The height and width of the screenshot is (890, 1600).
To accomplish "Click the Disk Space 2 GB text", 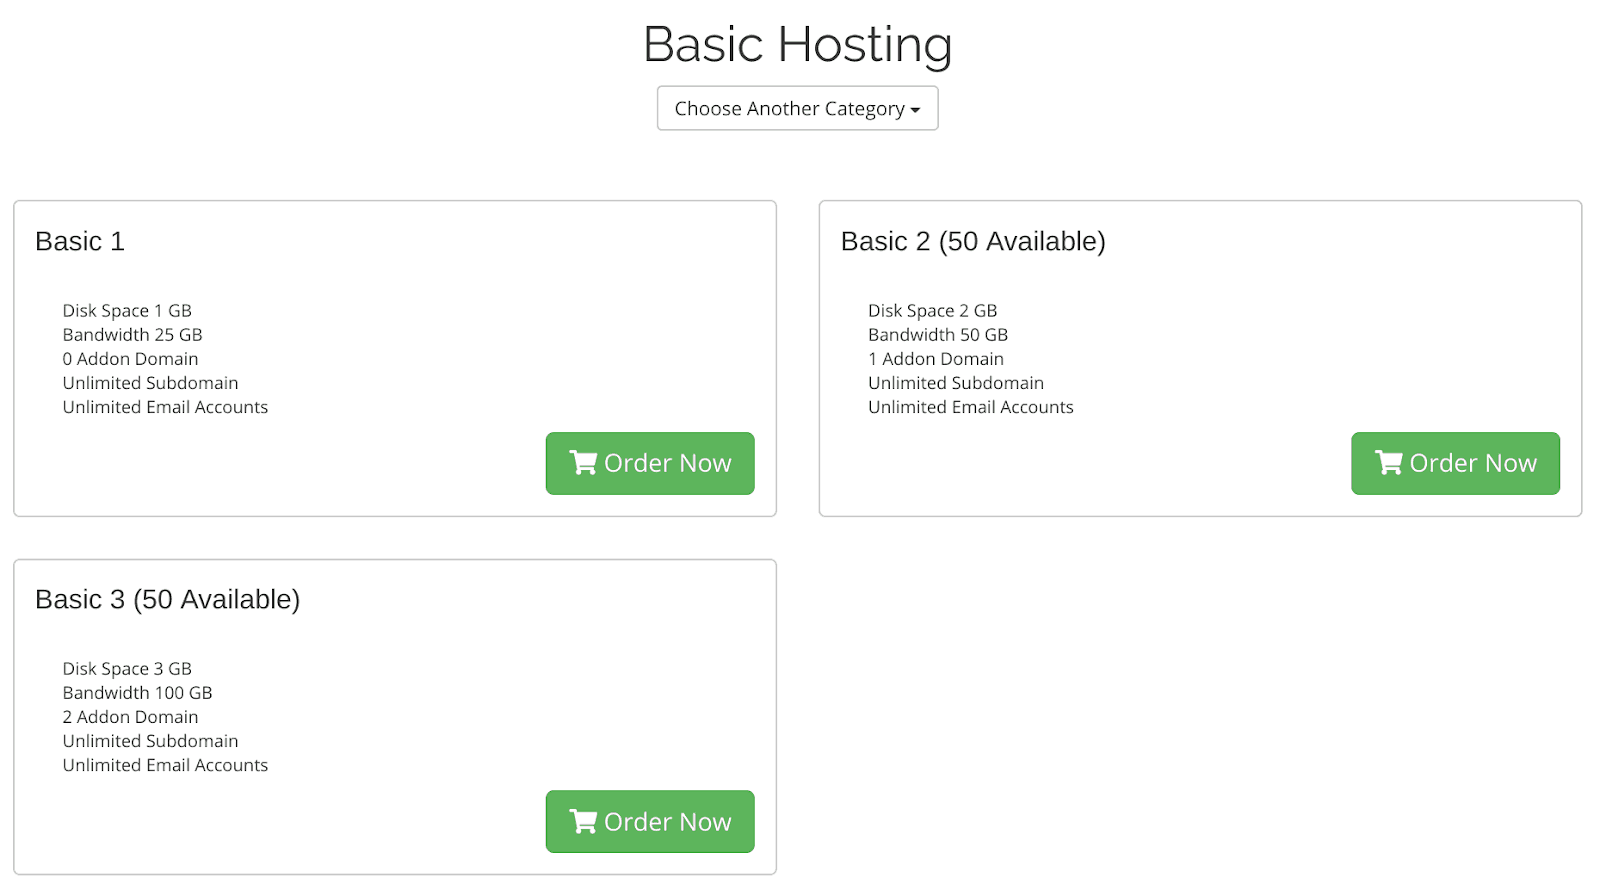I will point(932,311).
